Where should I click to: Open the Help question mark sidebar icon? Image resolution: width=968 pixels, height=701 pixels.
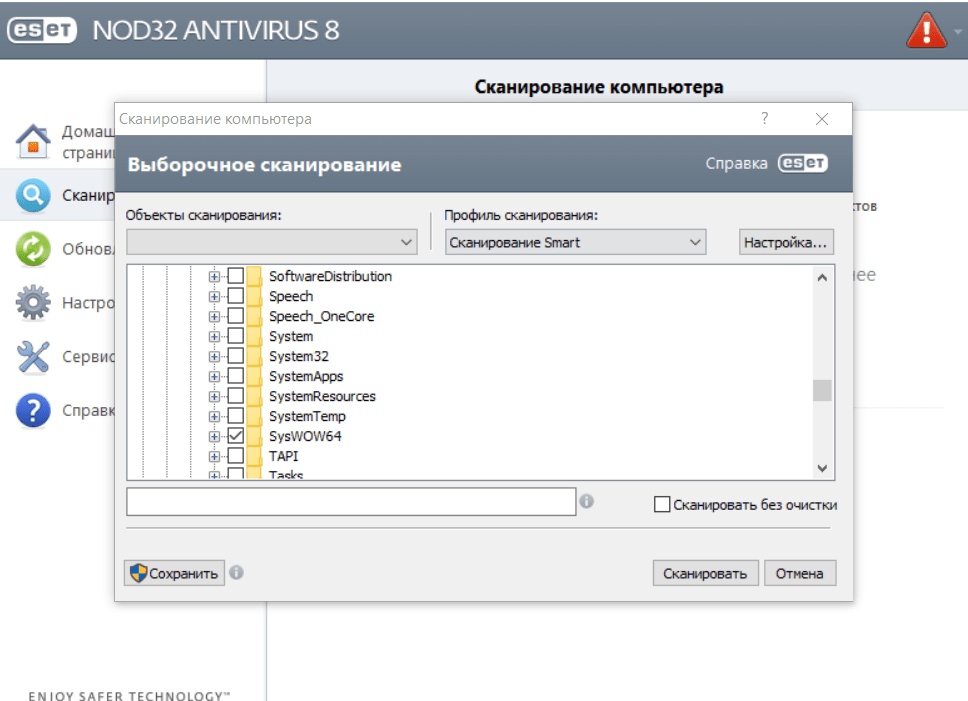tap(33, 410)
